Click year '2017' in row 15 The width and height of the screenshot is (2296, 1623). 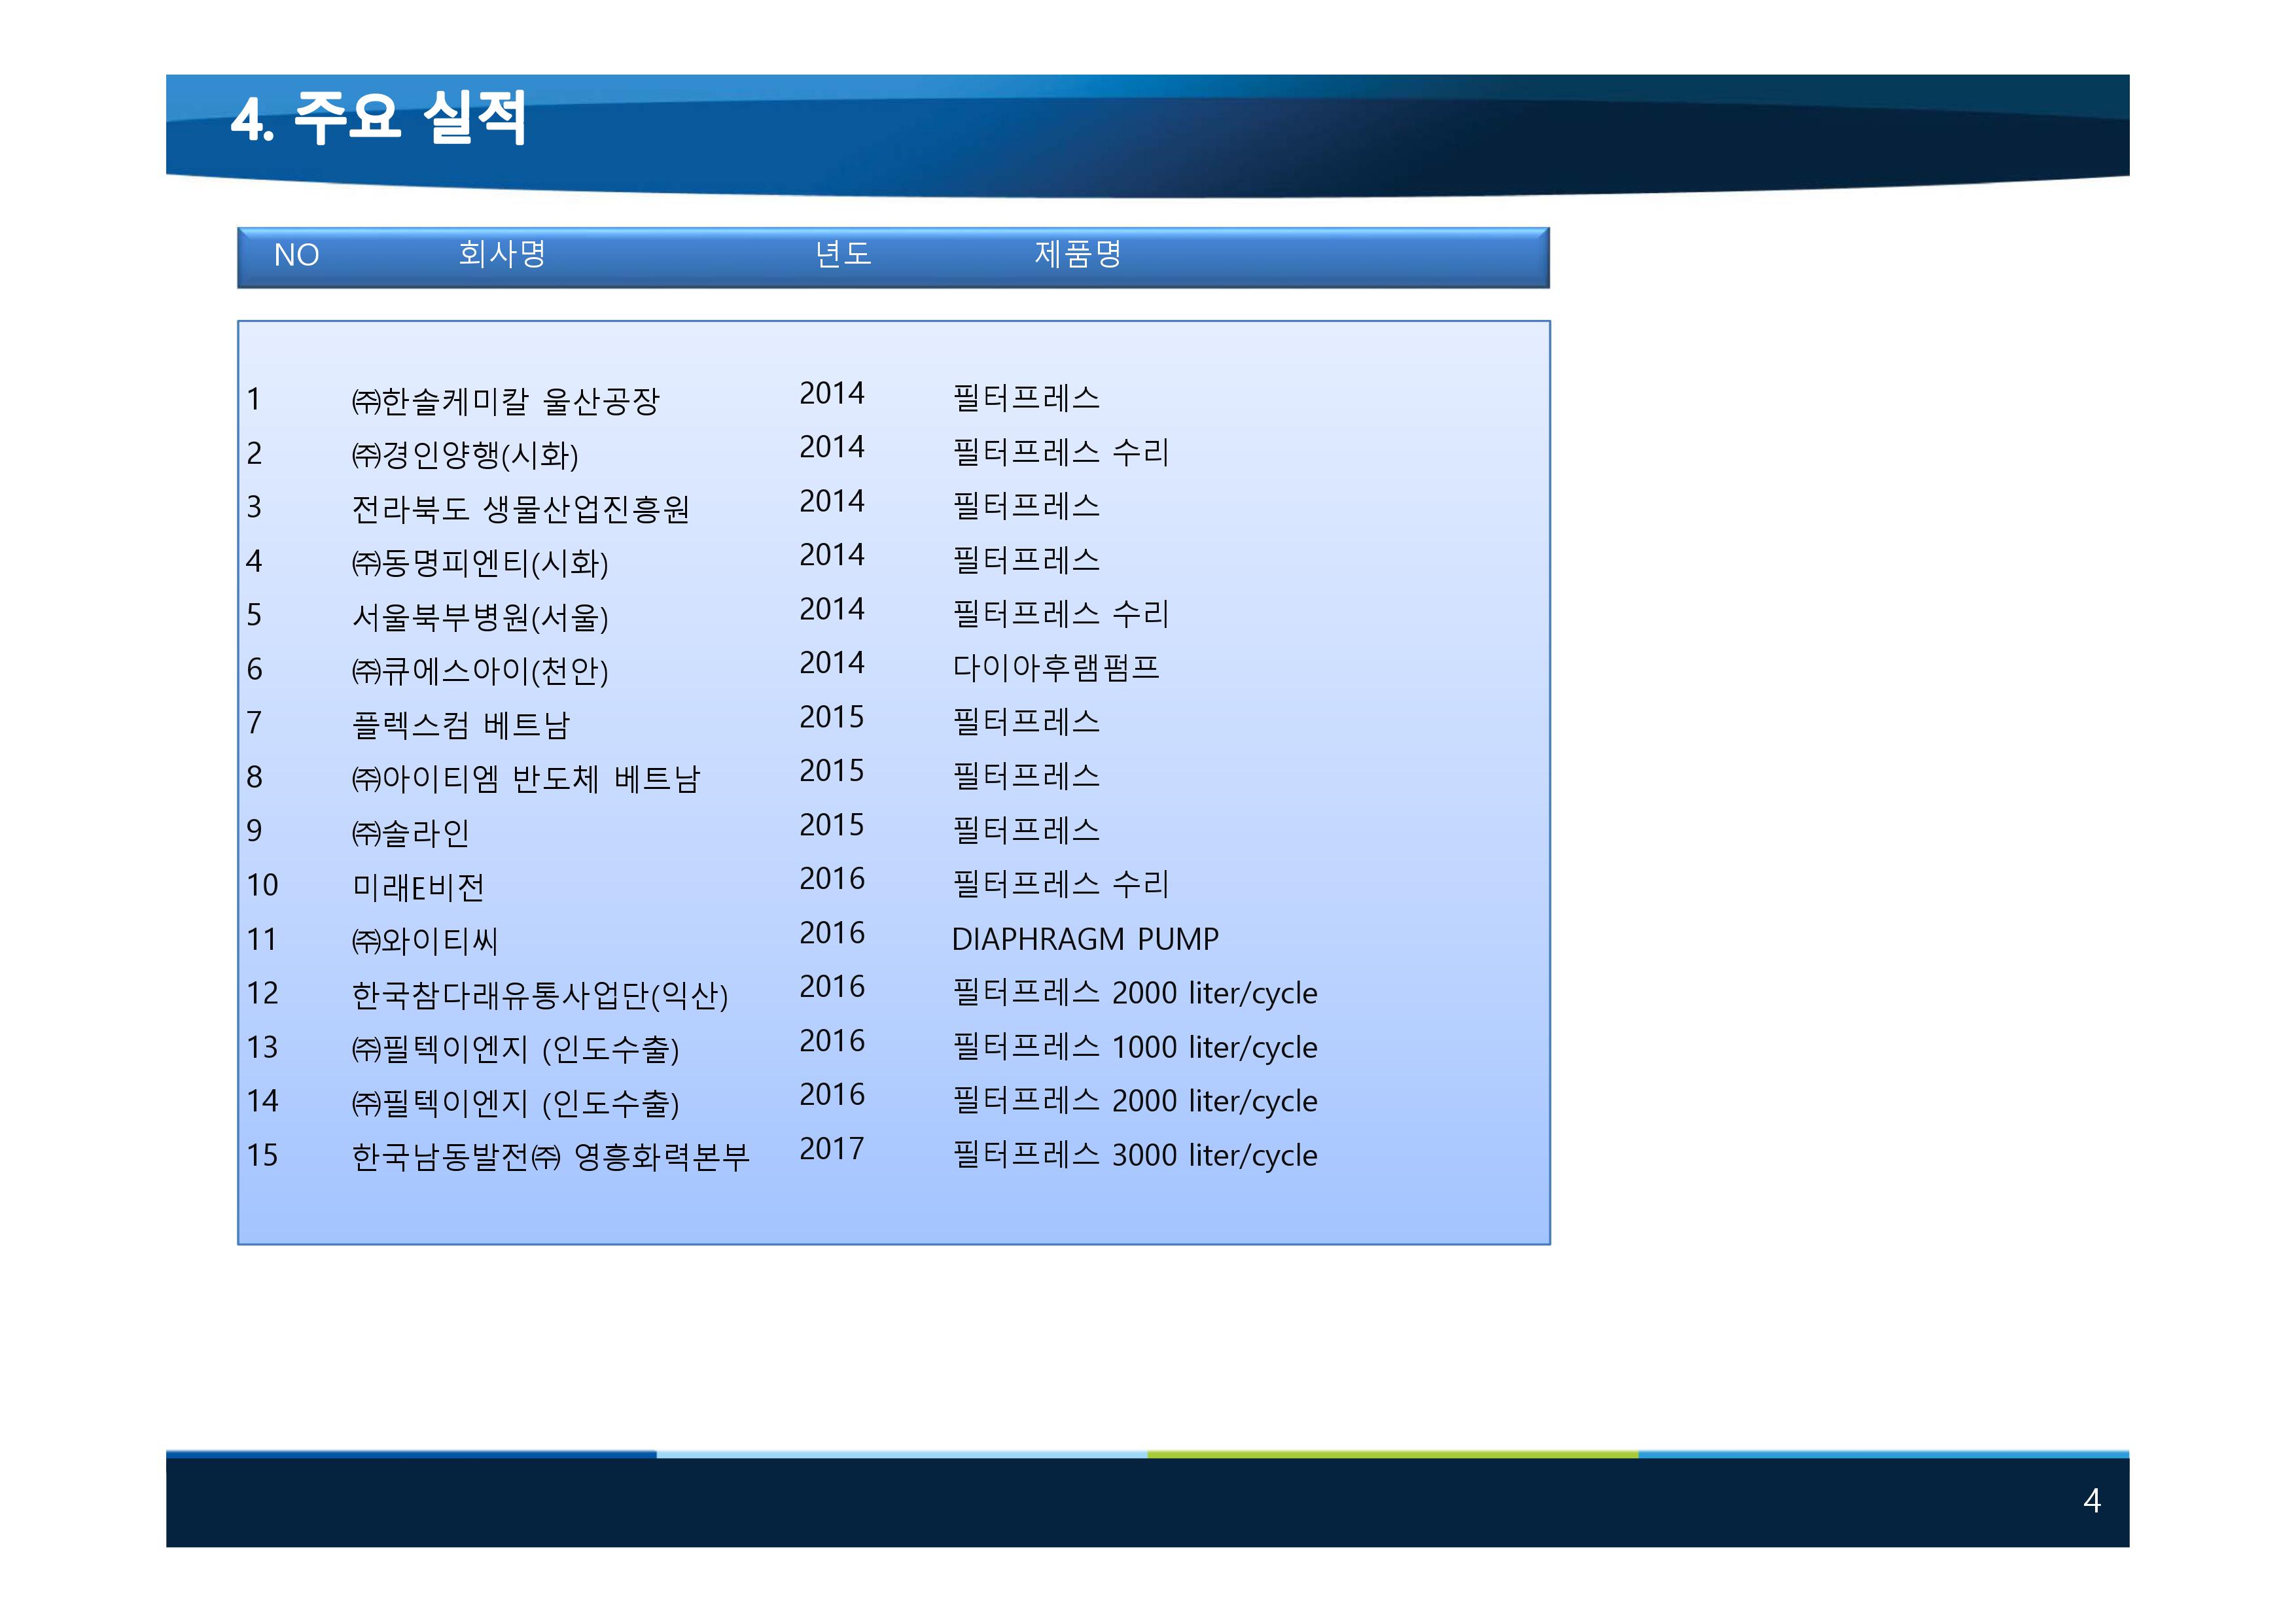pyautogui.click(x=831, y=1149)
